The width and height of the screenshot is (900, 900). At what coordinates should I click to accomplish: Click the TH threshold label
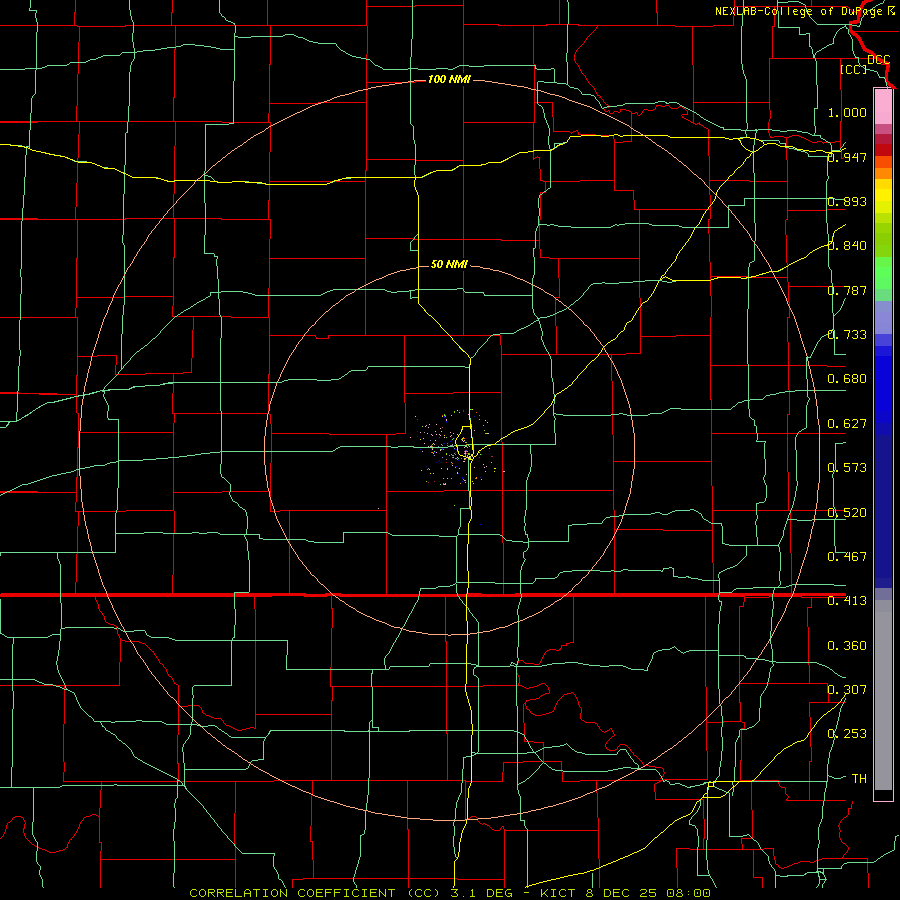point(859,778)
